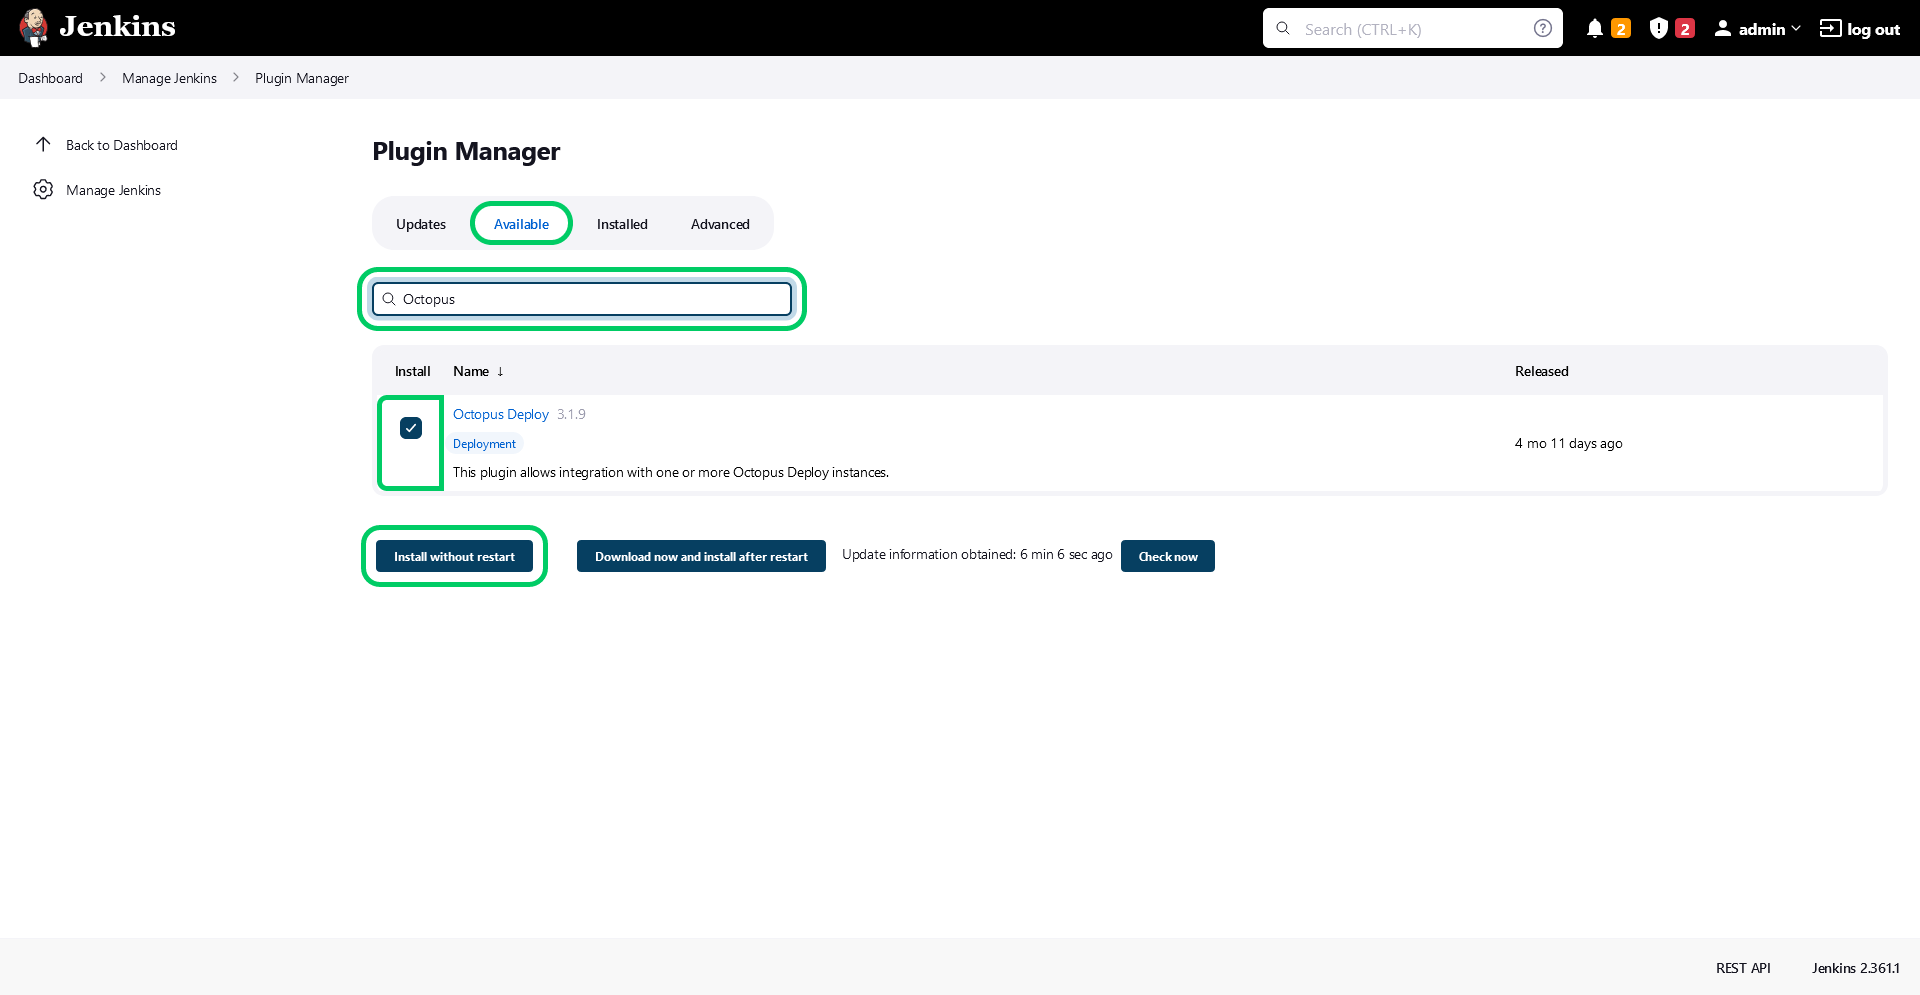Open the REST API footer link
The width and height of the screenshot is (1920, 995).
[x=1743, y=968]
